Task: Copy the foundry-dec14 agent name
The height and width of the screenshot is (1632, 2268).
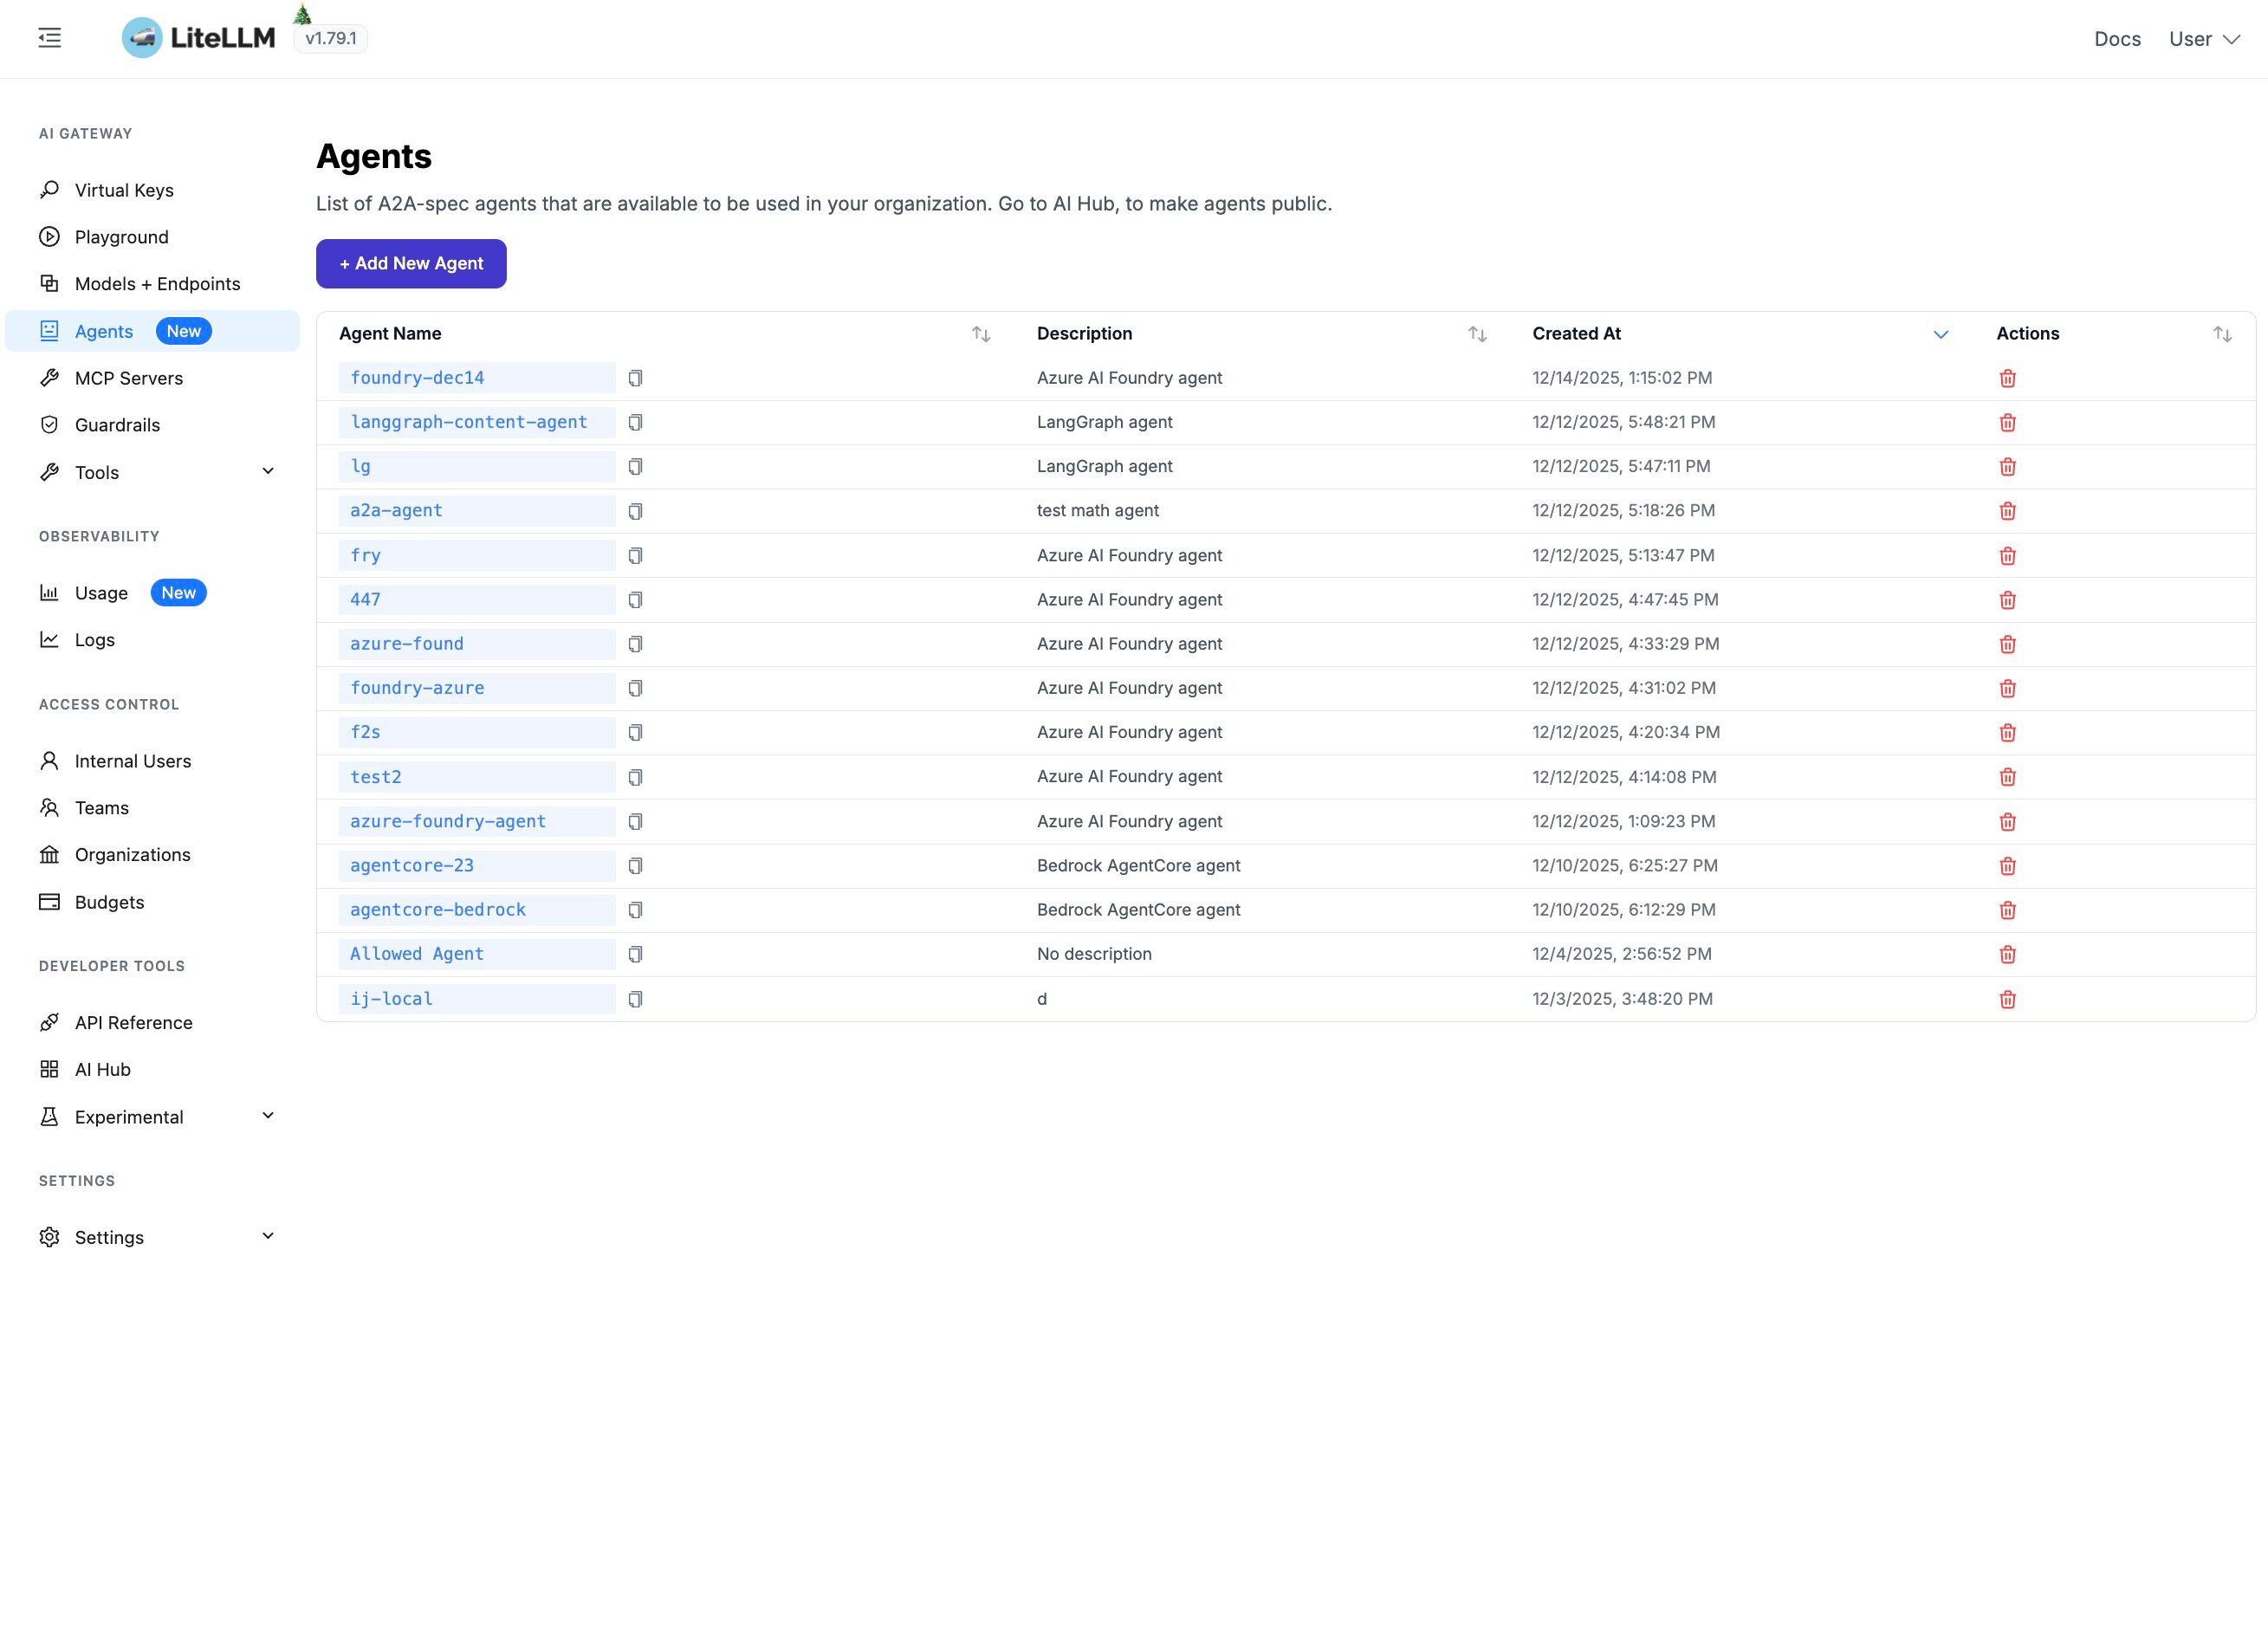Action: coord(635,378)
